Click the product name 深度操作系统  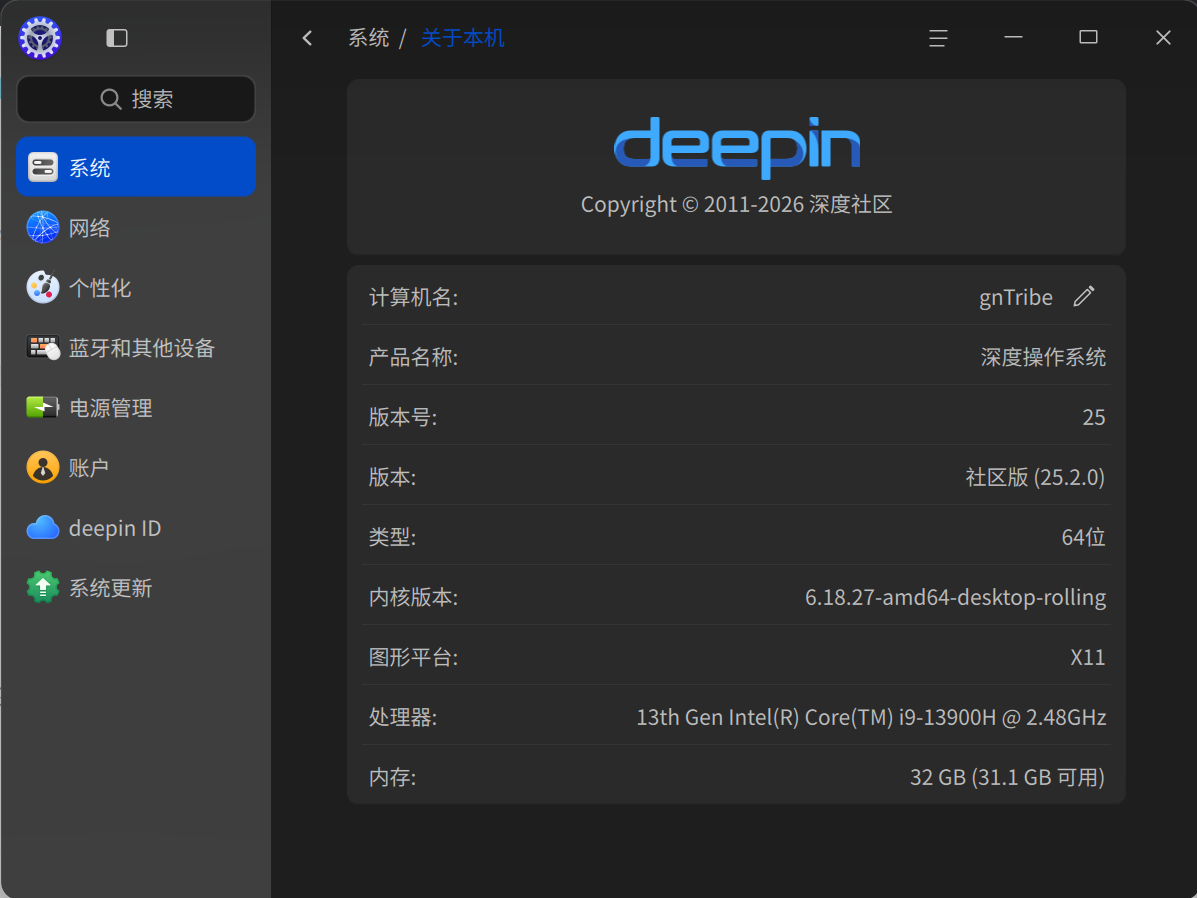pos(1043,357)
